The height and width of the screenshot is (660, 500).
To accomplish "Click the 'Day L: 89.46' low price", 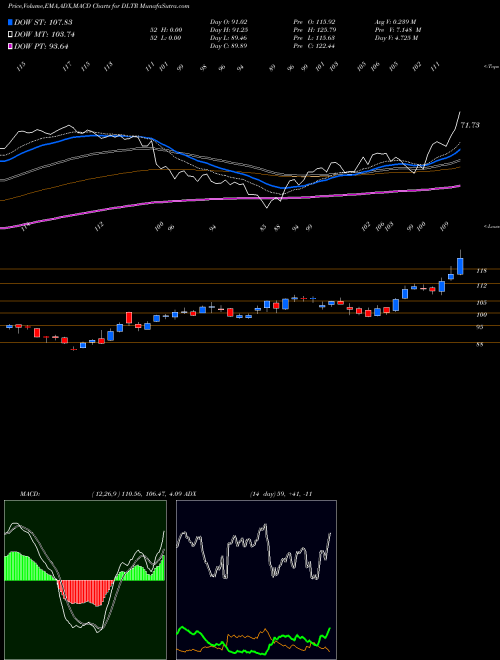I will pyautogui.click(x=228, y=38).
